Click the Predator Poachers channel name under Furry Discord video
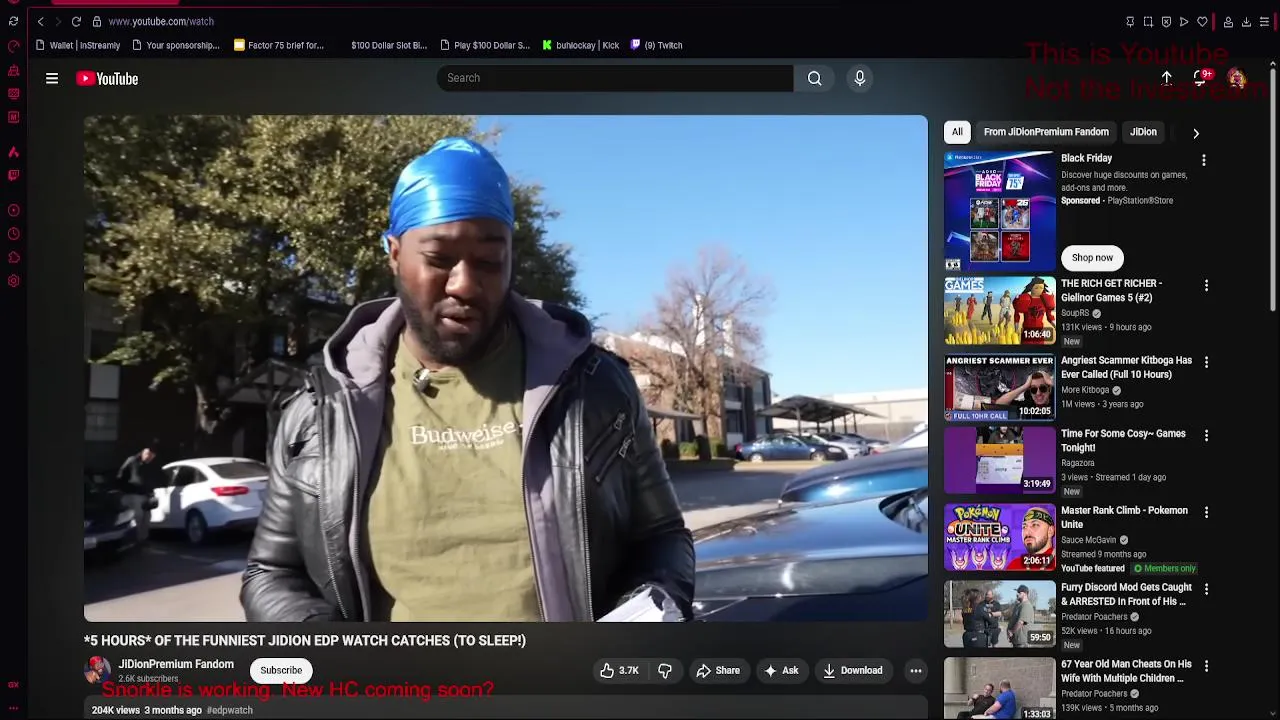The height and width of the screenshot is (720, 1280). 1094,617
